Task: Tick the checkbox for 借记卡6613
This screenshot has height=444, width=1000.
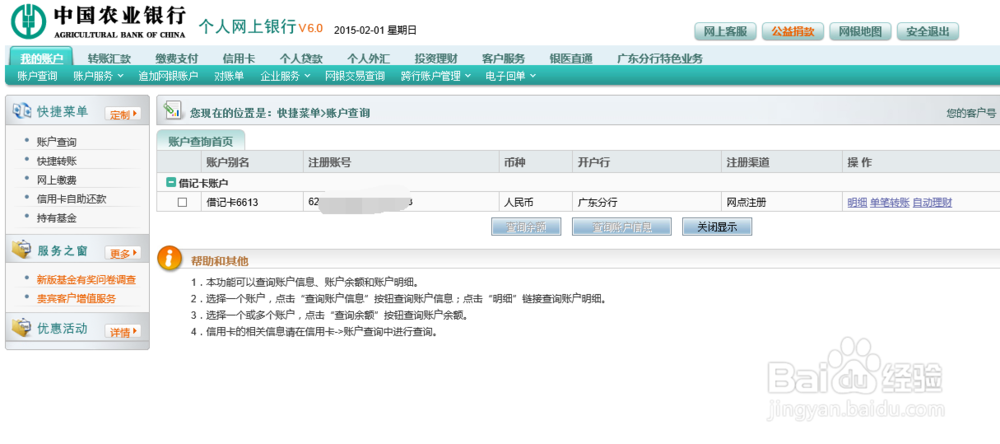Action: point(182,203)
